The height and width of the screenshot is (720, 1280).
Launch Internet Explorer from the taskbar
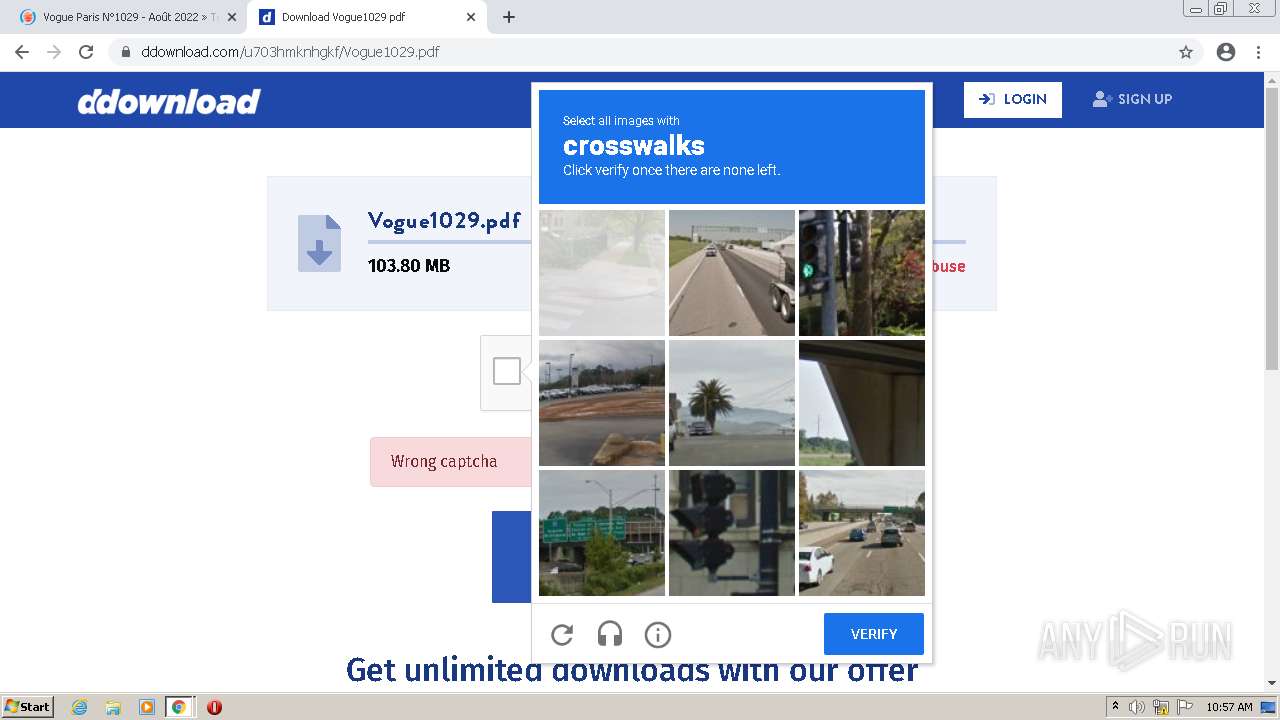click(80, 707)
